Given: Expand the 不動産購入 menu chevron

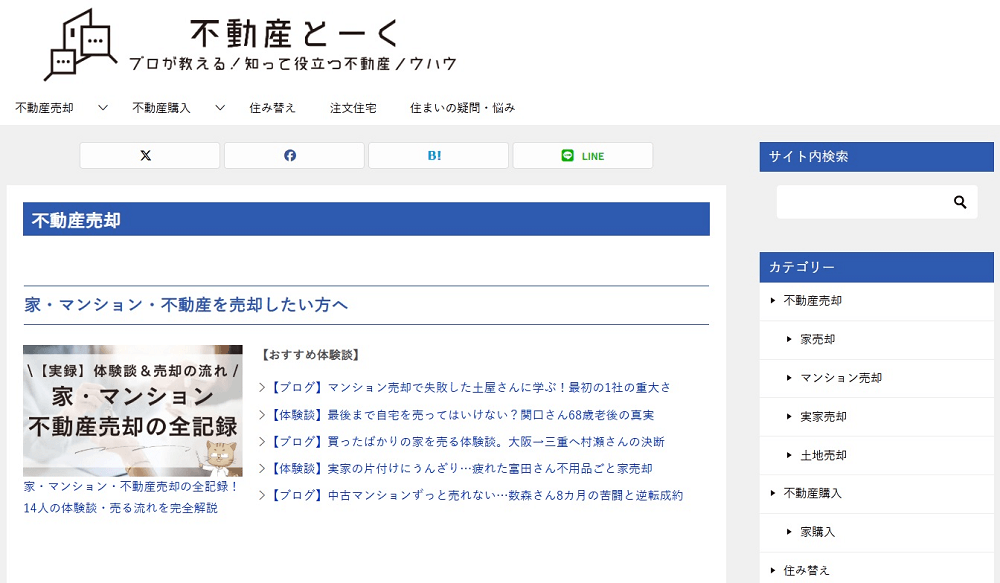Looking at the screenshot, I should coord(220,108).
